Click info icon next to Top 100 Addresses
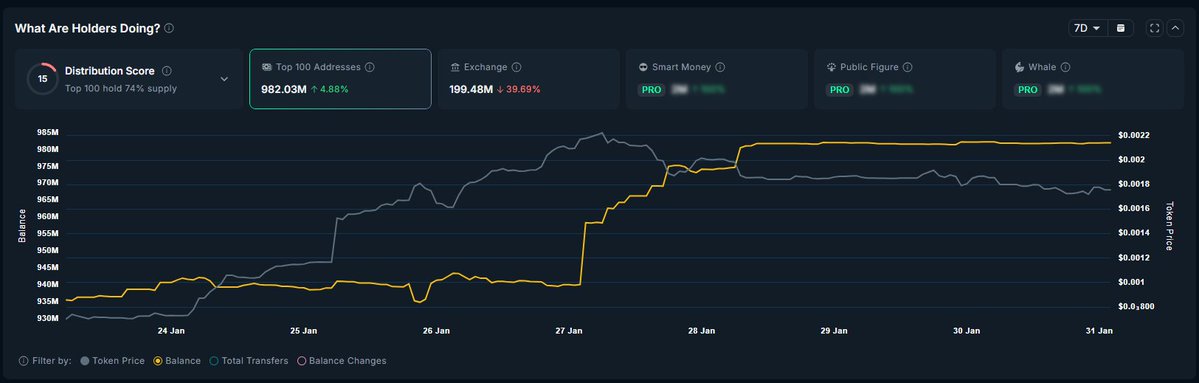 coord(370,67)
